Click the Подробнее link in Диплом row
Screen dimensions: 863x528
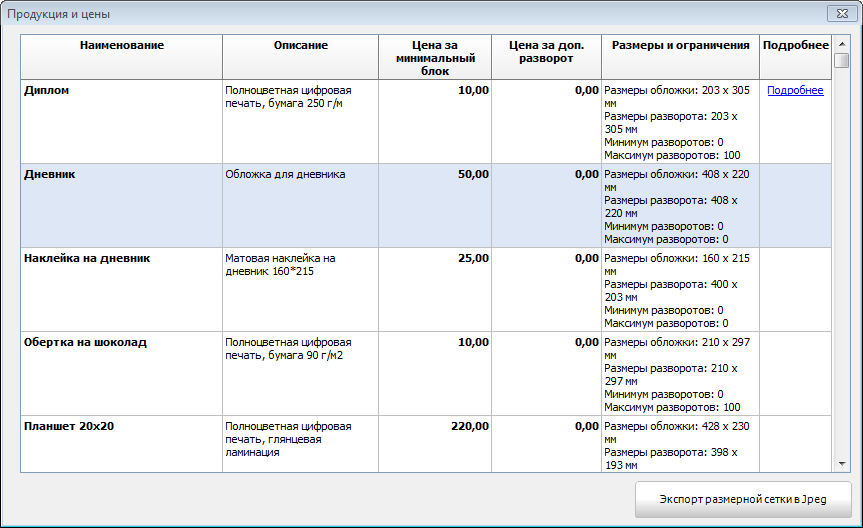[x=795, y=91]
